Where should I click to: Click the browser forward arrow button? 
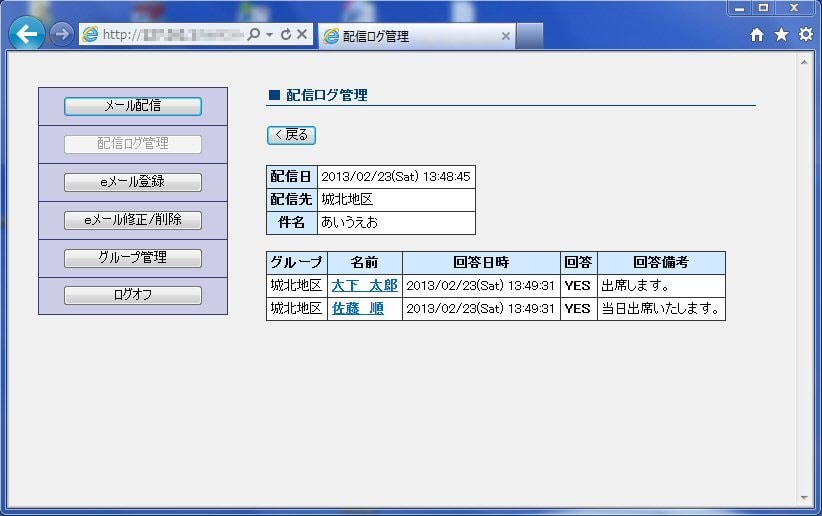[61, 34]
